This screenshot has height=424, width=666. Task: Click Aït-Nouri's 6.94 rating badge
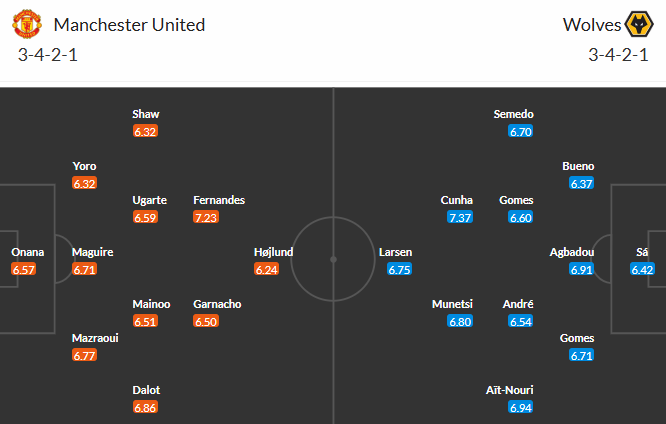pyautogui.click(x=520, y=407)
